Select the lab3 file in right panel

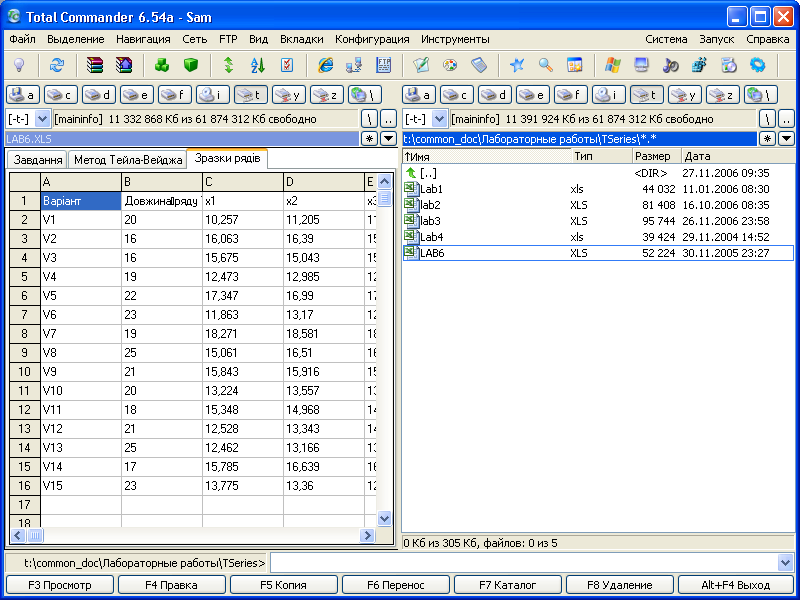598,221
